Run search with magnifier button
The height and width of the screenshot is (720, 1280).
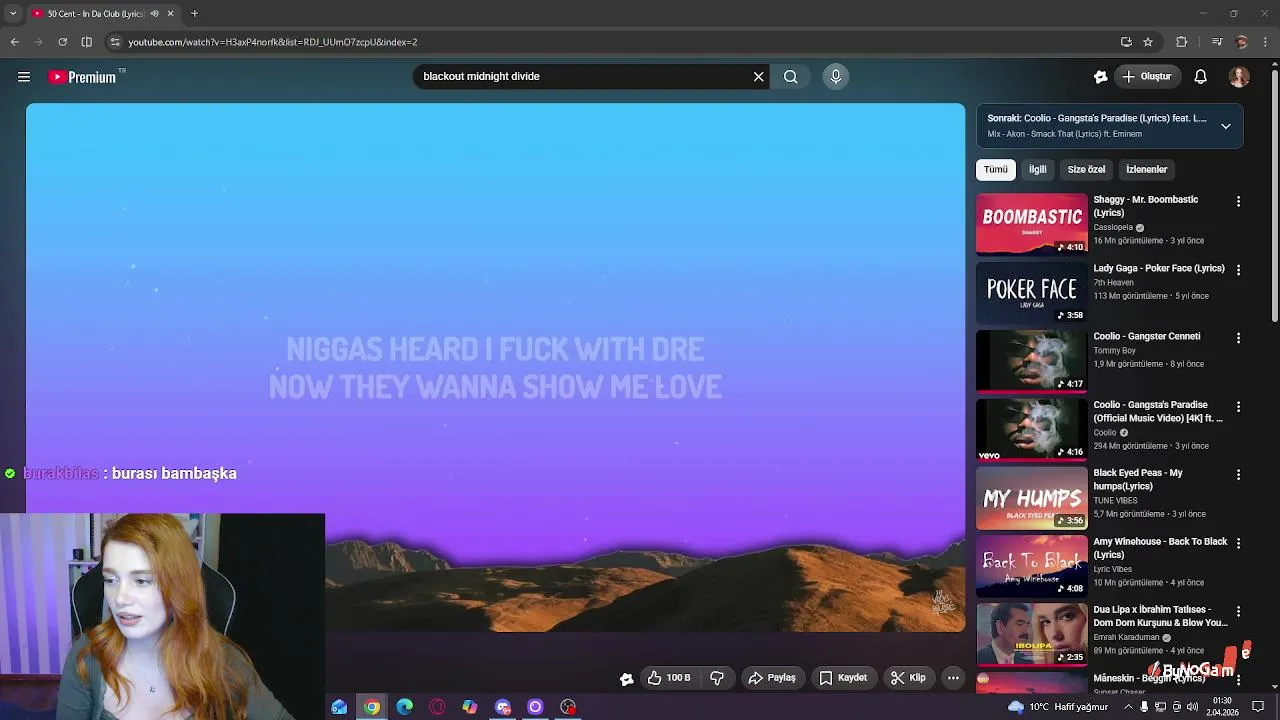click(x=790, y=77)
